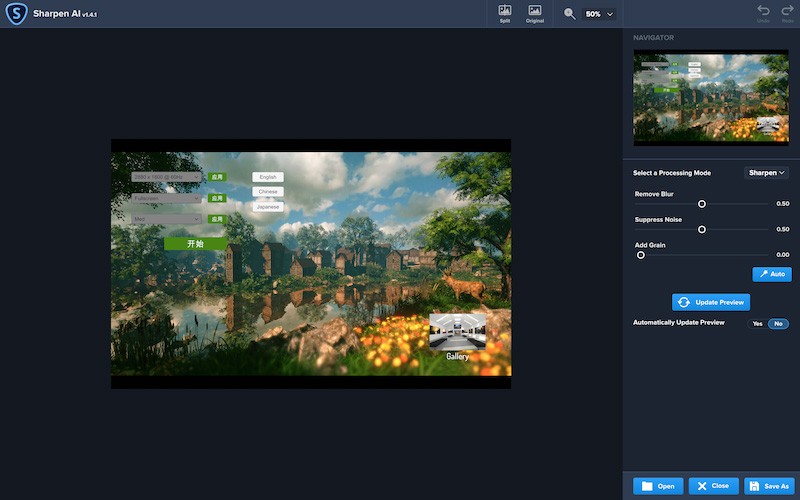Set automatic preview update to No

click(778, 323)
